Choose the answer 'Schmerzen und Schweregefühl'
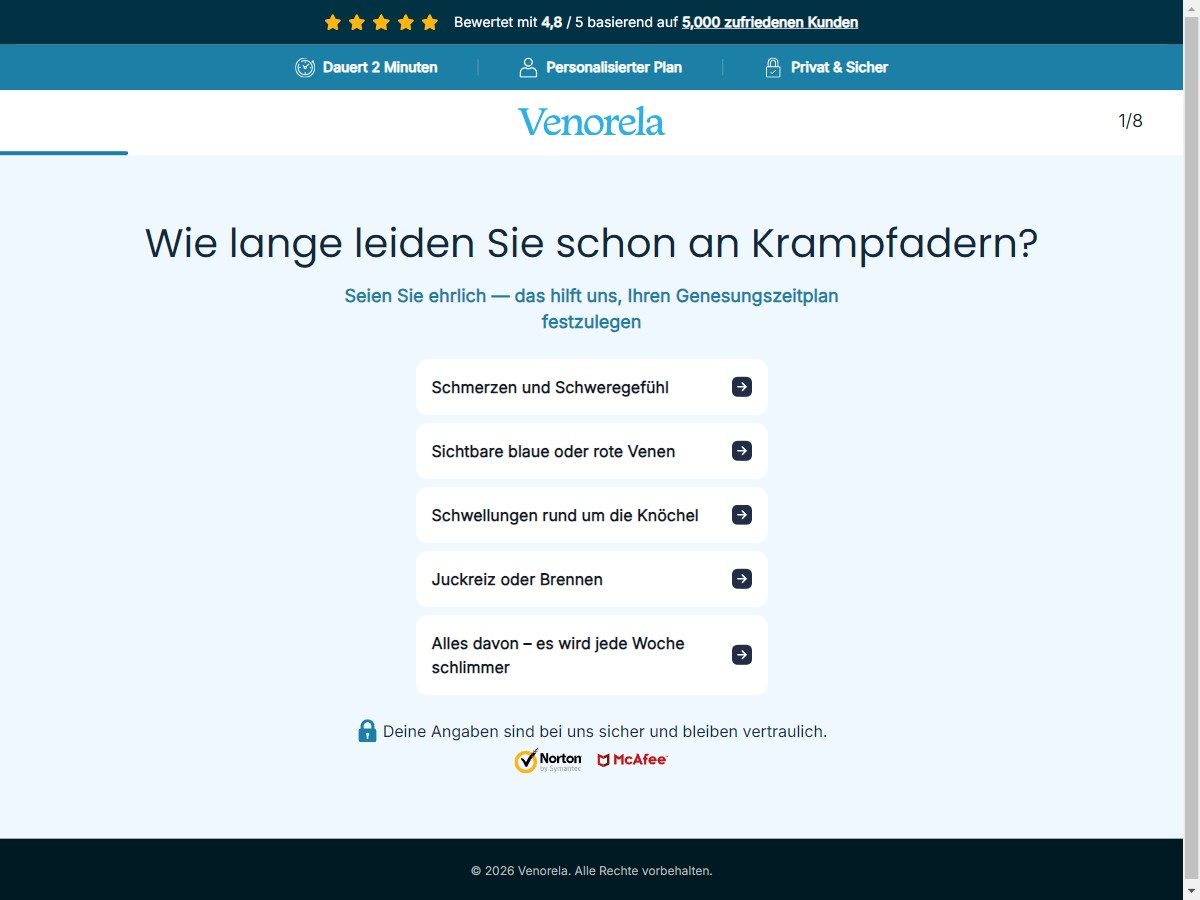The width and height of the screenshot is (1200, 900). coord(592,387)
